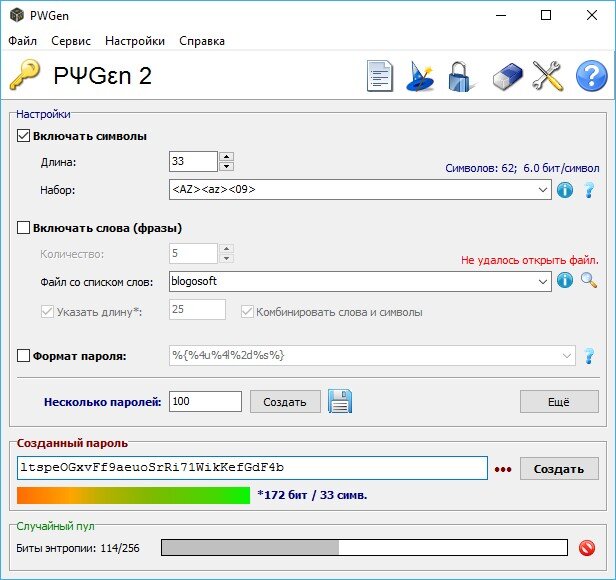
Task: Click info icon beside character set field
Action: click(565, 190)
